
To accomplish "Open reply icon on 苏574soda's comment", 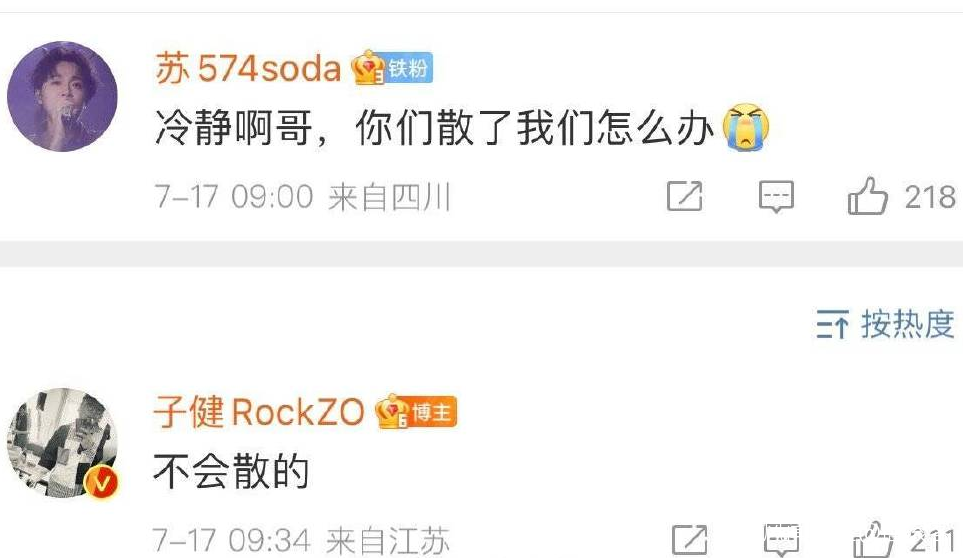I will click(x=776, y=196).
